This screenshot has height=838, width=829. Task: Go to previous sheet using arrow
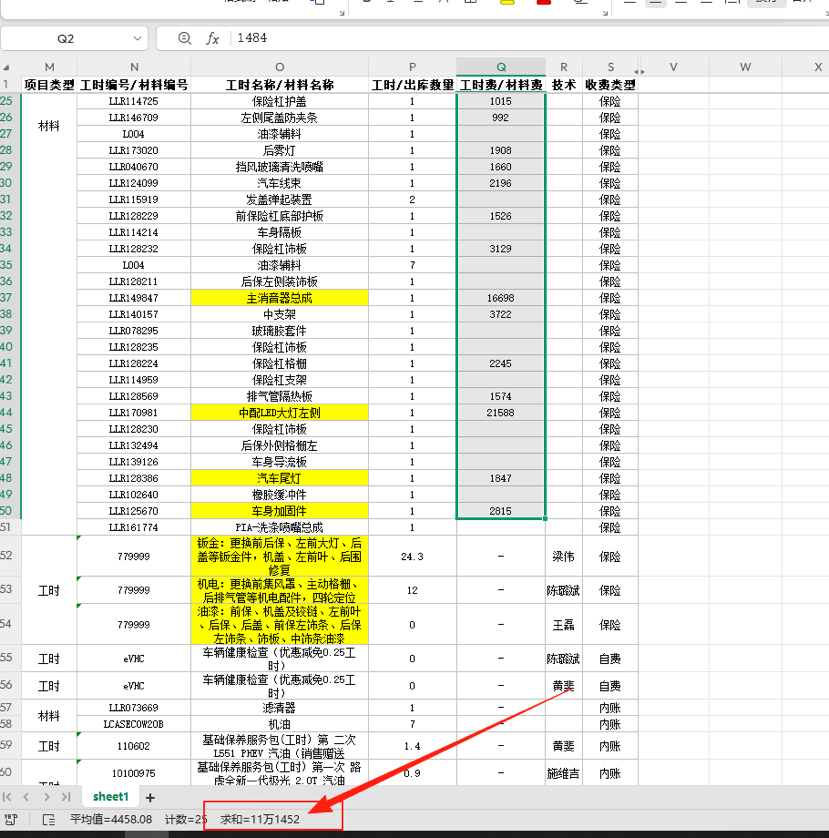point(27,797)
